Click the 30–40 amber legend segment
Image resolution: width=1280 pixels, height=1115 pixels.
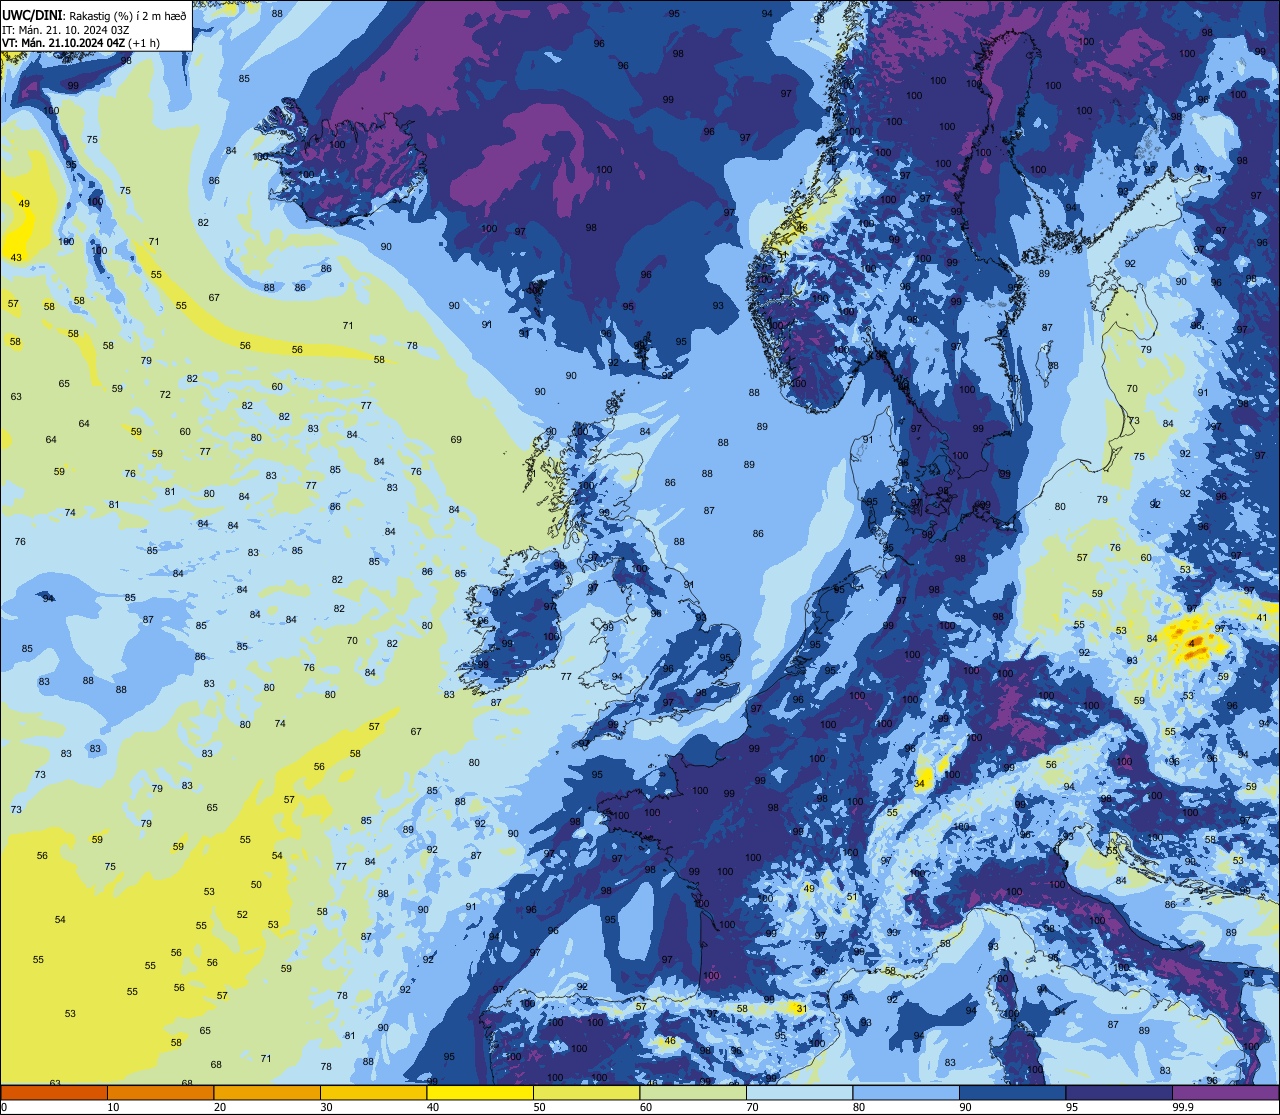(373, 1093)
